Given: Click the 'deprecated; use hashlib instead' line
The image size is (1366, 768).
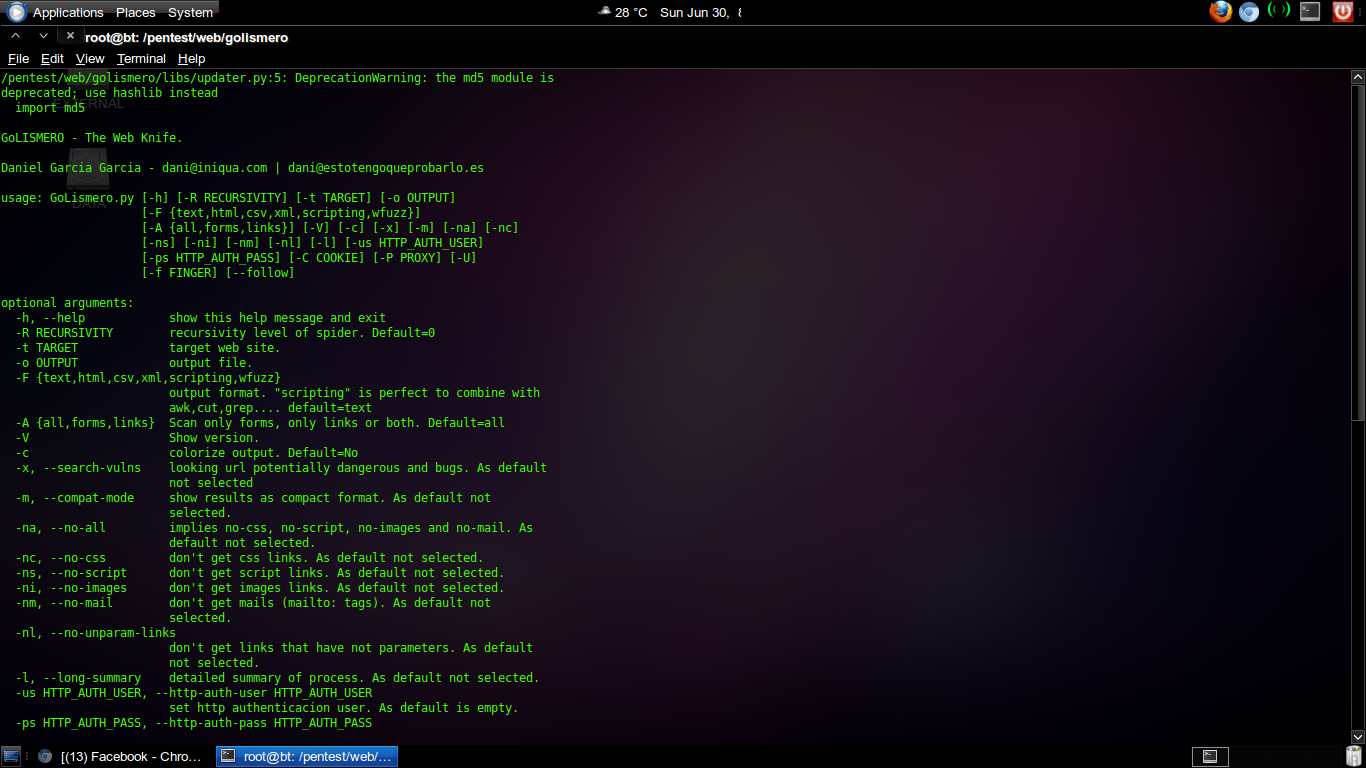Looking at the screenshot, I should 109,93.
